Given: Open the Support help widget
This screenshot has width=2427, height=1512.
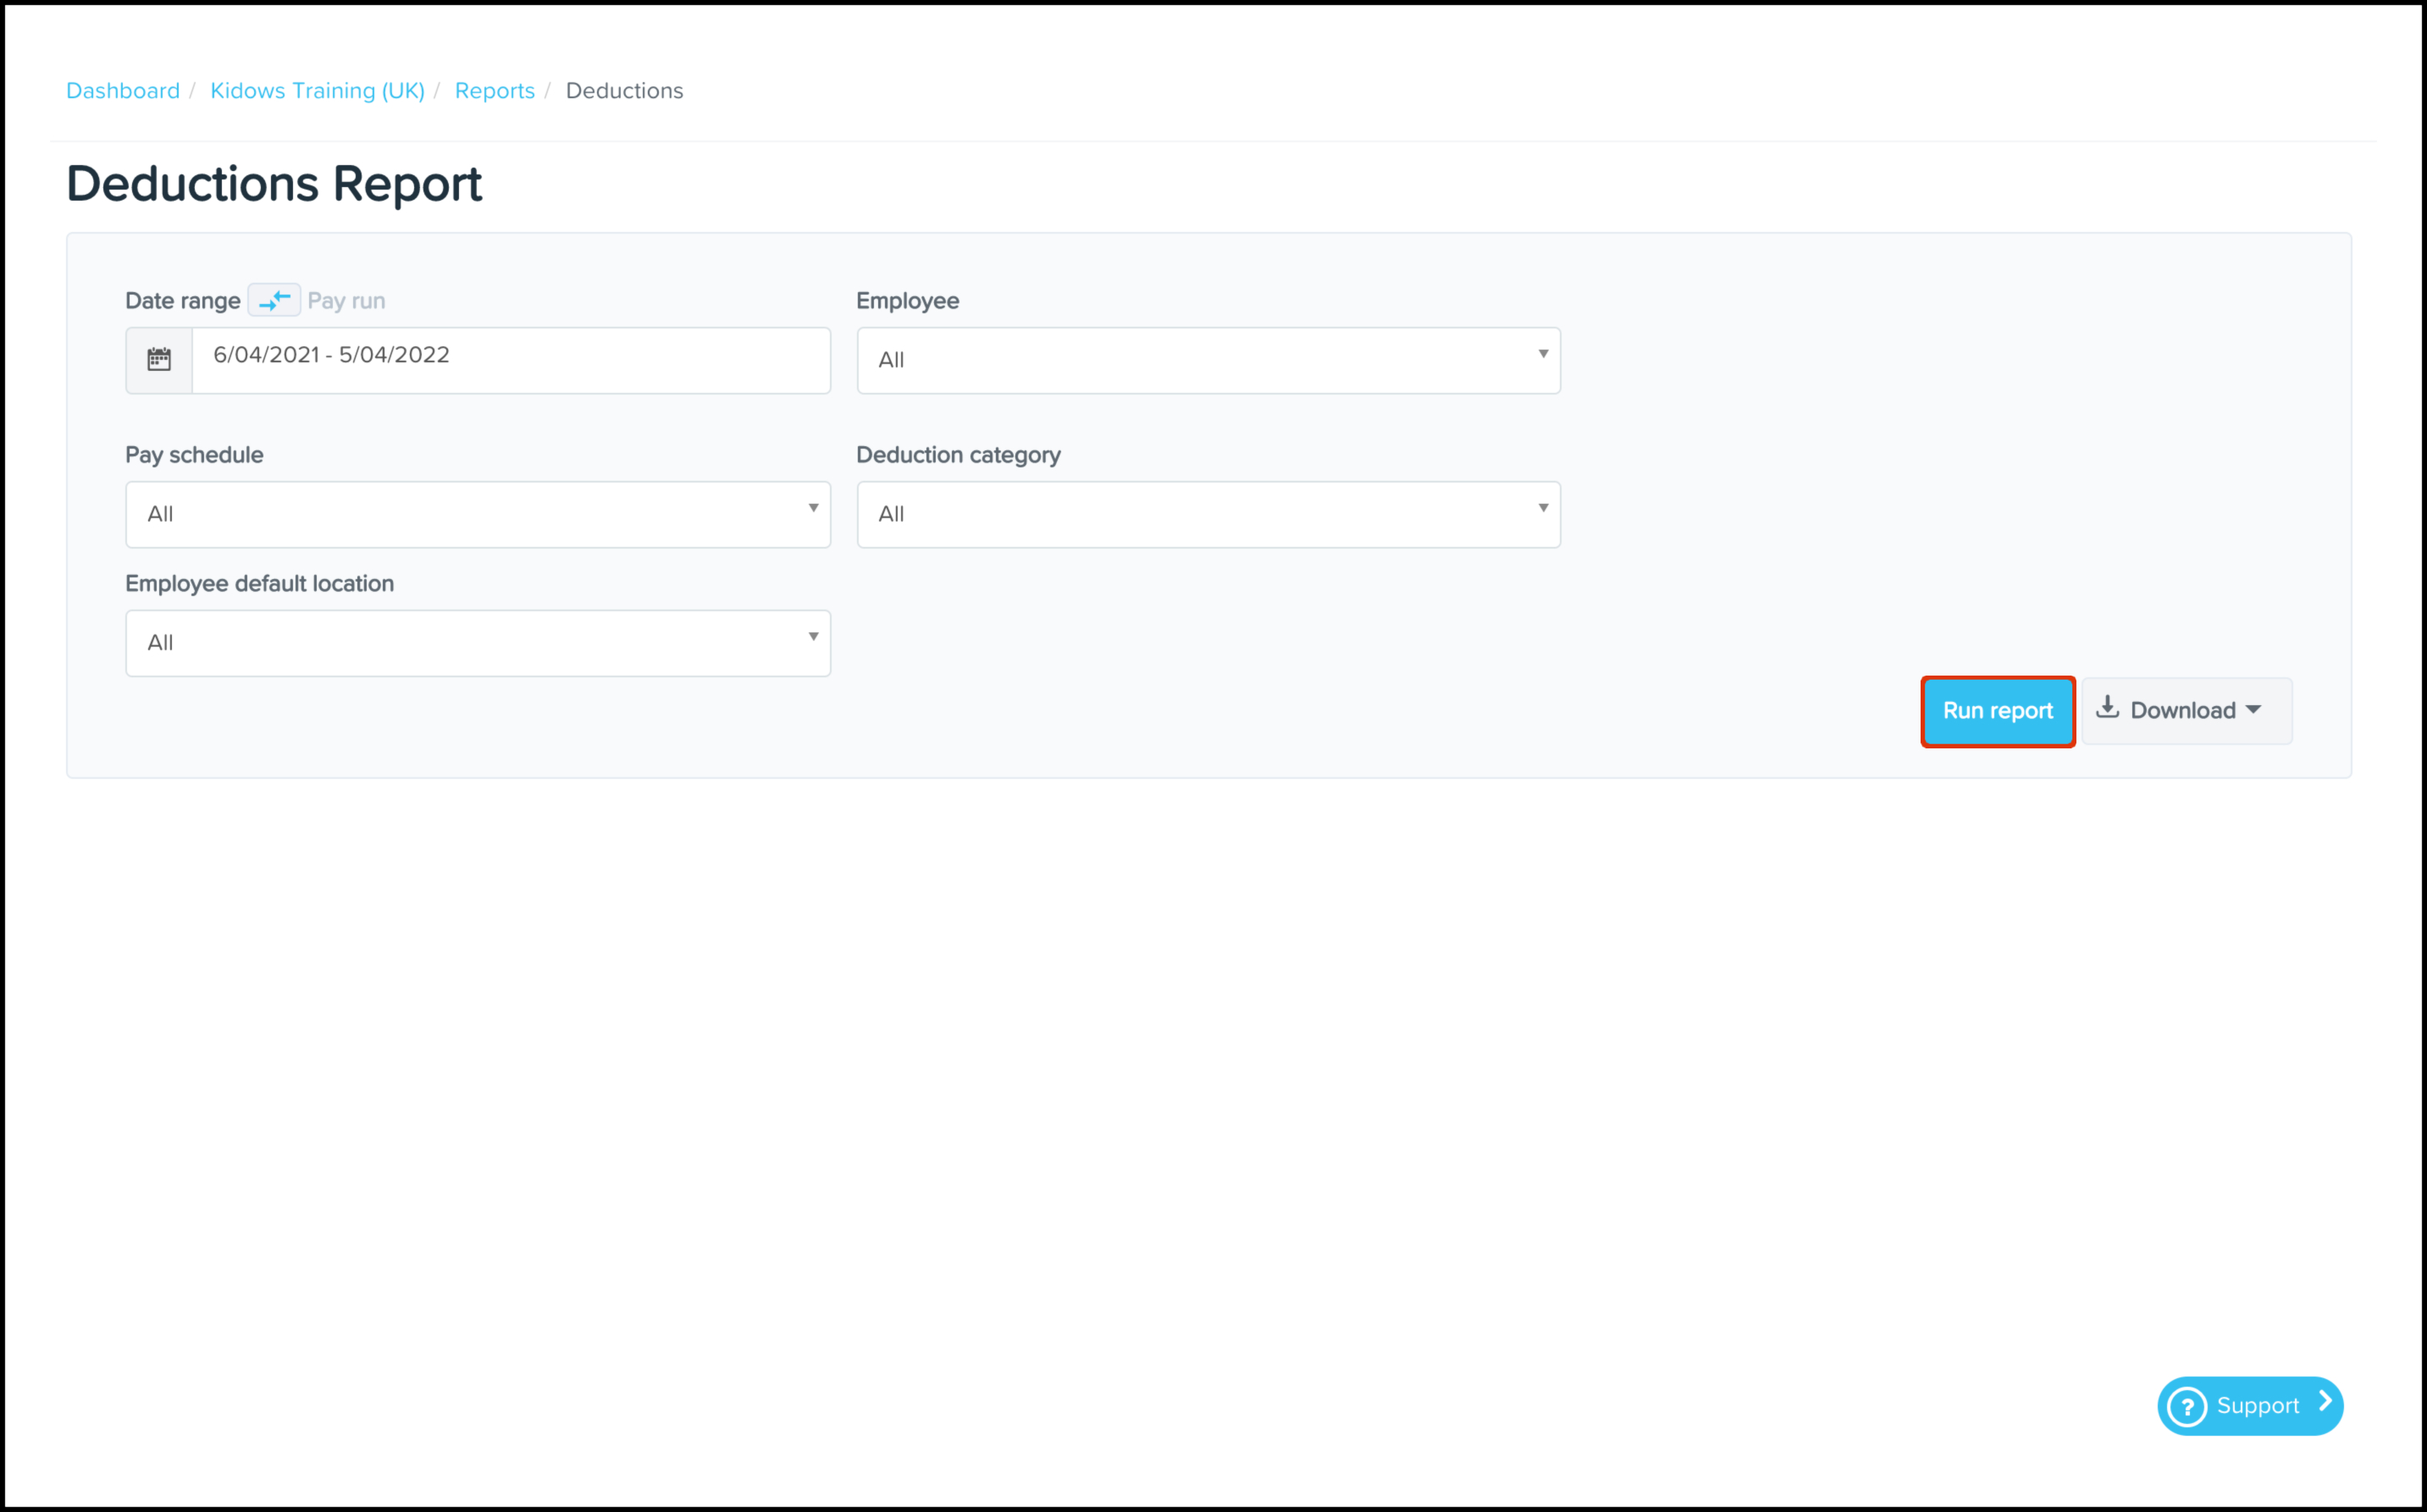Looking at the screenshot, I should pyautogui.click(x=2250, y=1406).
